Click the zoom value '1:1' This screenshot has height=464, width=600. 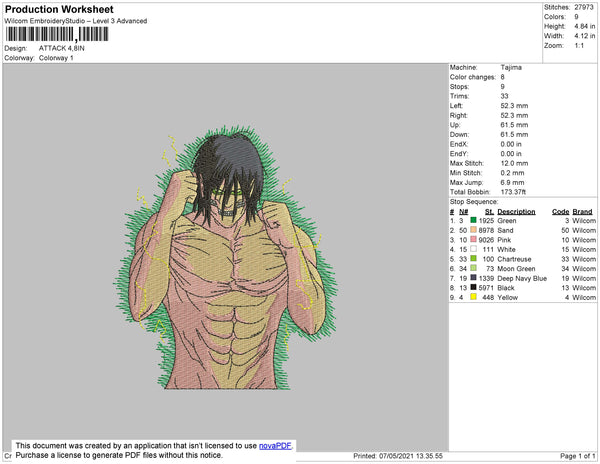(x=579, y=46)
